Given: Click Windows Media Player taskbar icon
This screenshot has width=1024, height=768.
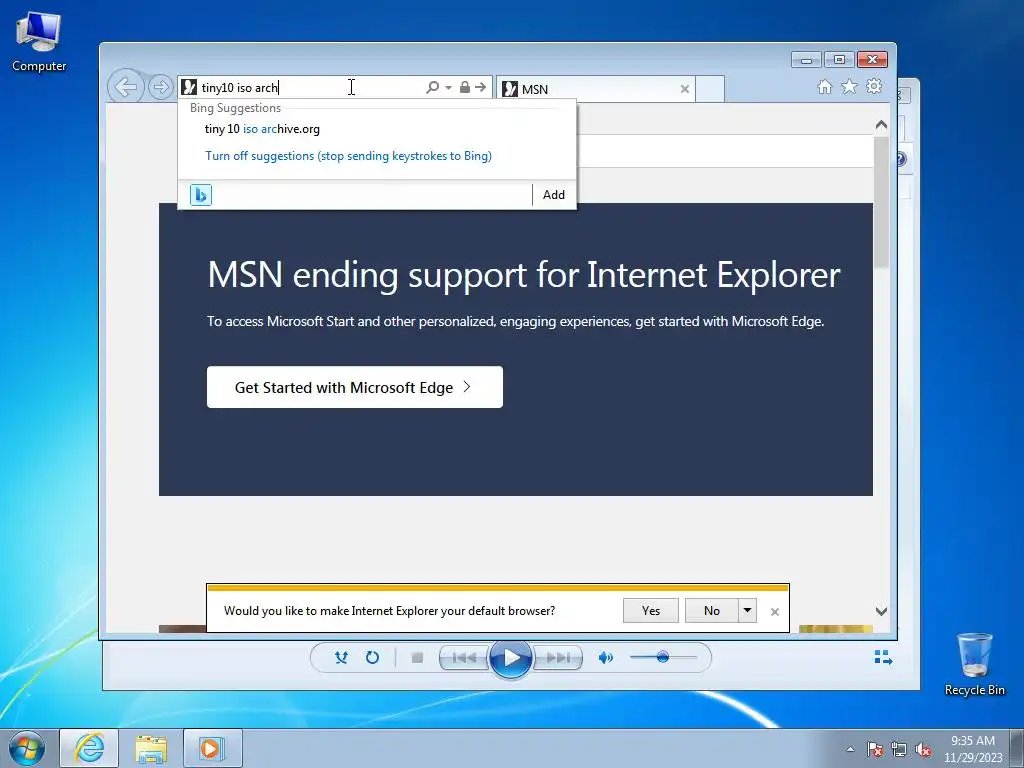Looking at the screenshot, I should point(212,748).
